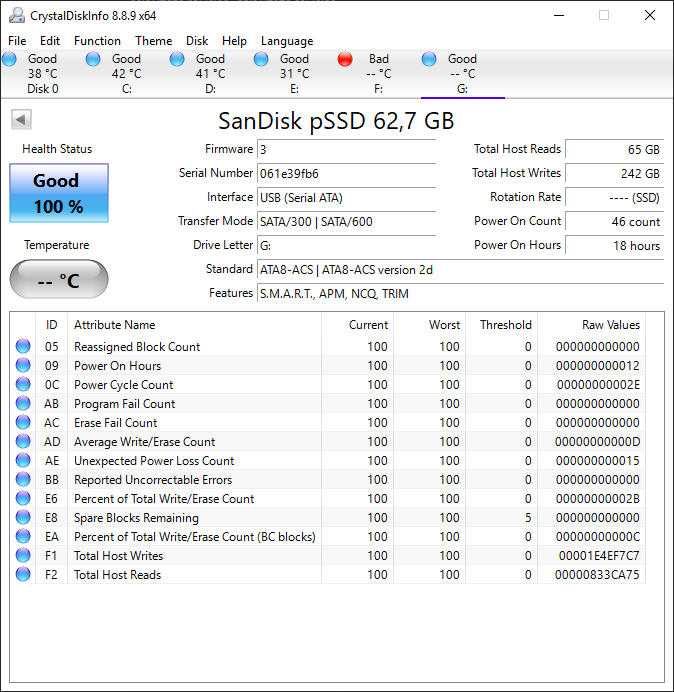This screenshot has height=692, width=674.
Task: Click raw value 00001E4EF7C7
Action: point(599,555)
